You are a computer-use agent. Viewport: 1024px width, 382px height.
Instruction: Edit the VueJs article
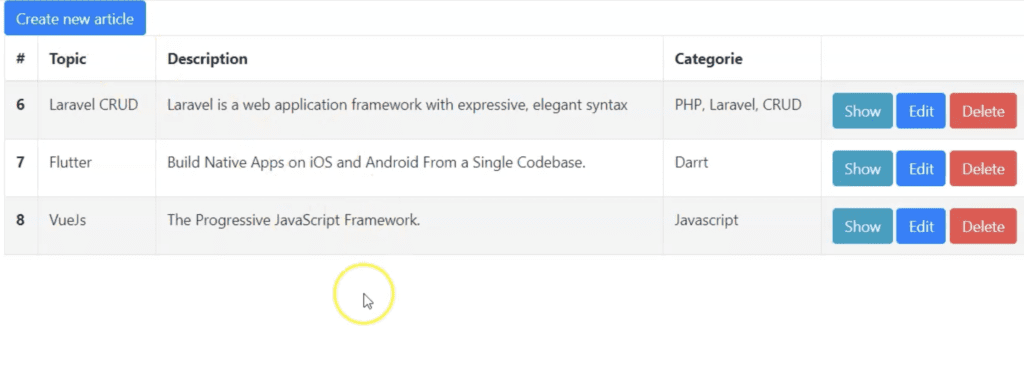pos(921,226)
